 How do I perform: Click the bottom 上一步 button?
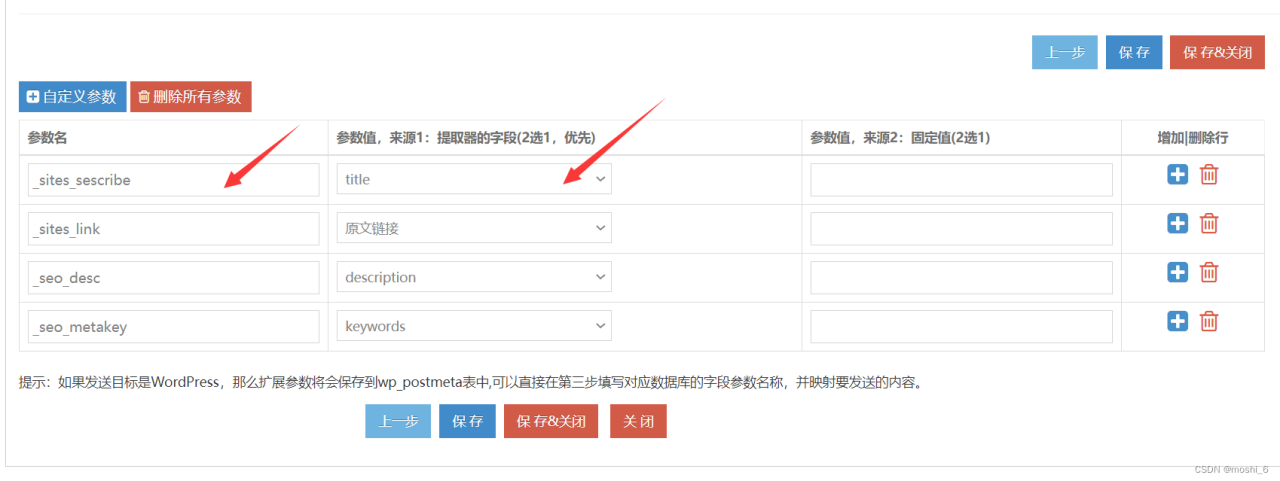tap(398, 421)
